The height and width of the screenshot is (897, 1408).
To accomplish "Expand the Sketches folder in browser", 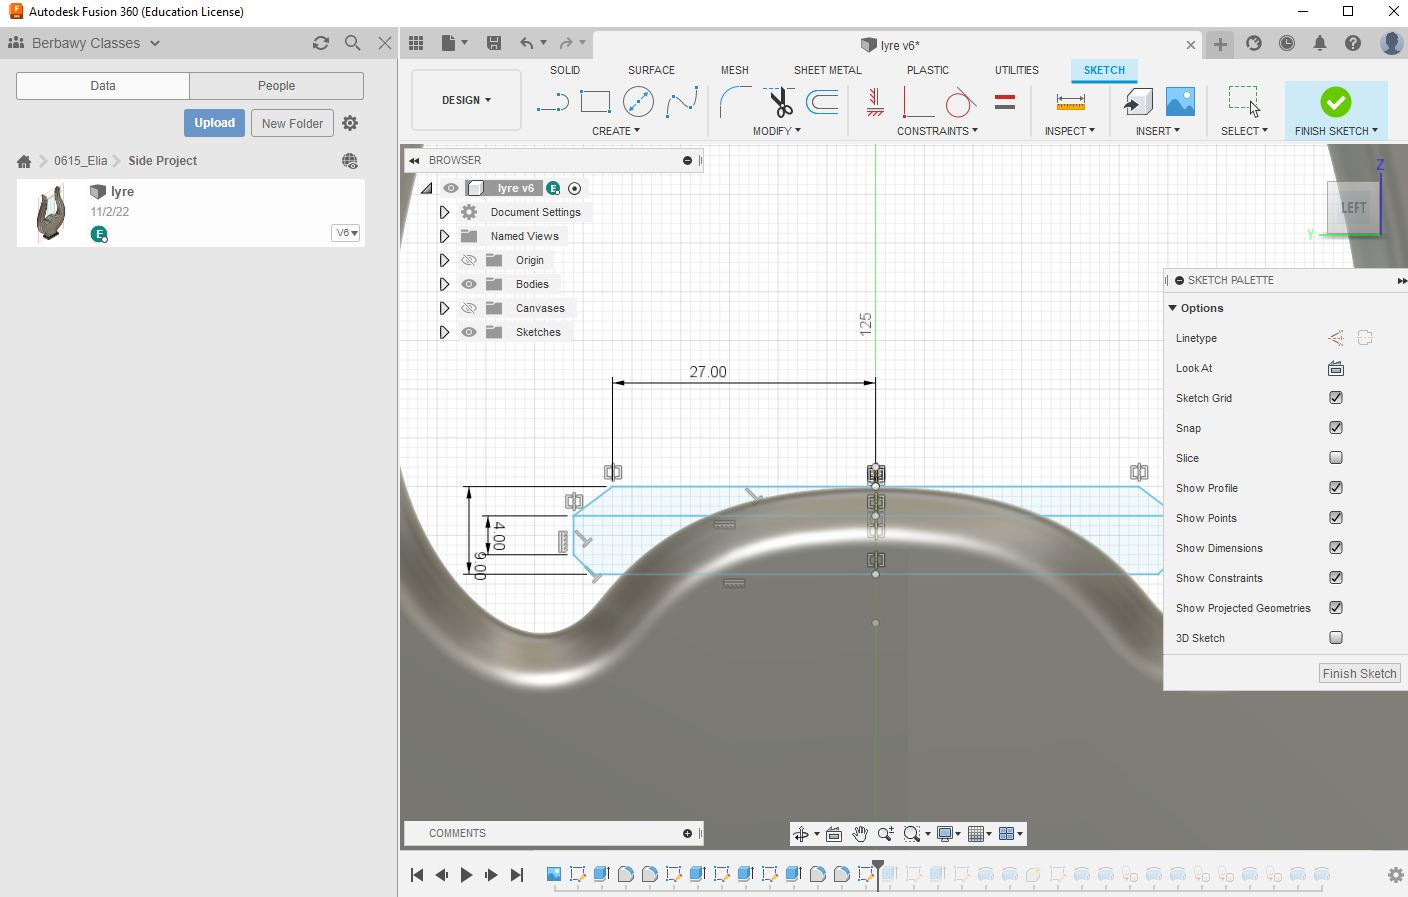I will coord(444,332).
